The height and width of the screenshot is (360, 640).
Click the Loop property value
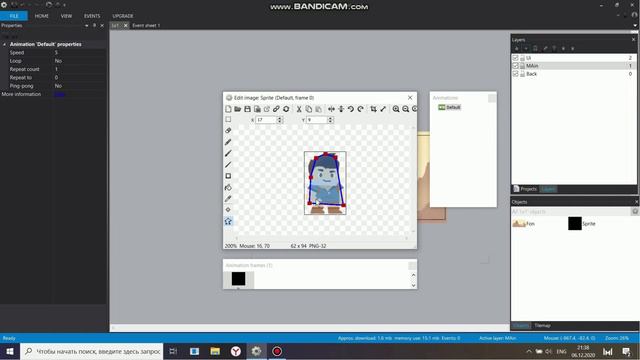point(80,61)
